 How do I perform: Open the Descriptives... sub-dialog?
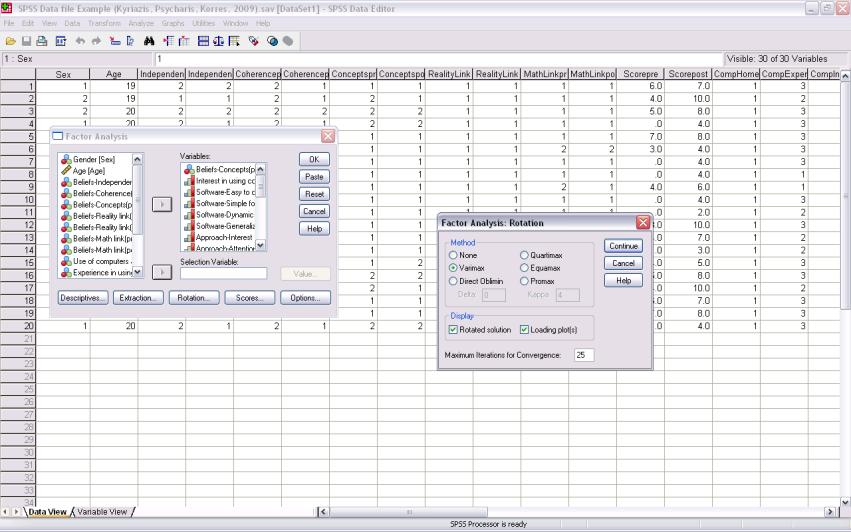[x=83, y=297]
